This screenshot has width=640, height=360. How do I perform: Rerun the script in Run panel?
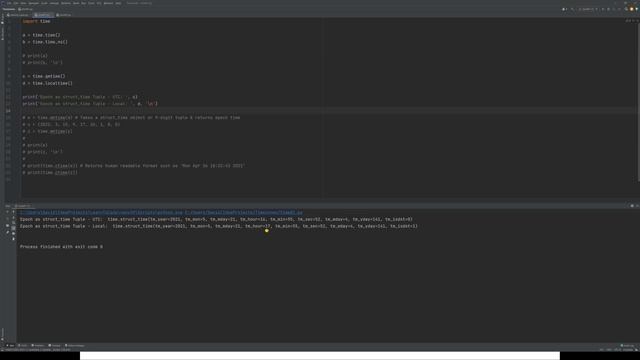[x=7, y=212]
